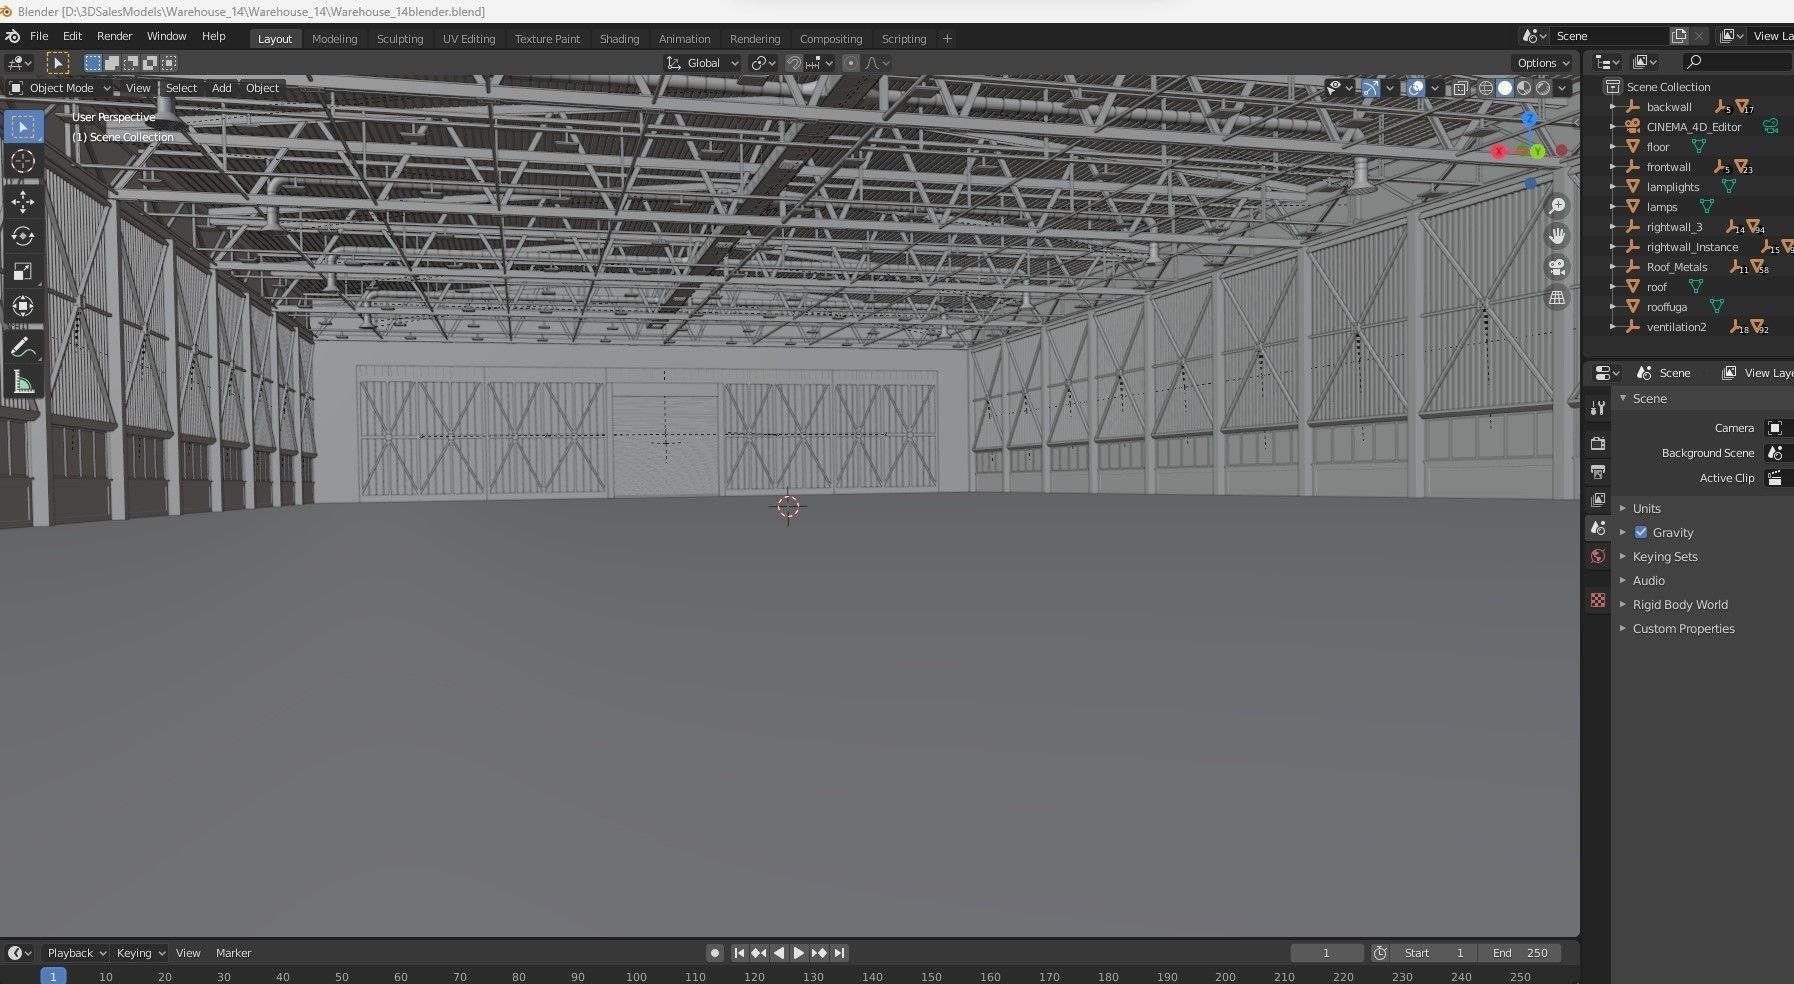Expand the backwall item in outliner
Image resolution: width=1794 pixels, height=984 pixels.
click(1612, 107)
